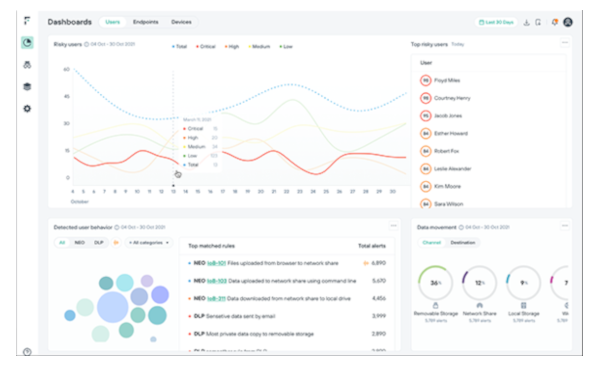Toggle the Low series in chart legend
Image resolution: width=600 pixels, height=366 pixels.
coord(286,47)
